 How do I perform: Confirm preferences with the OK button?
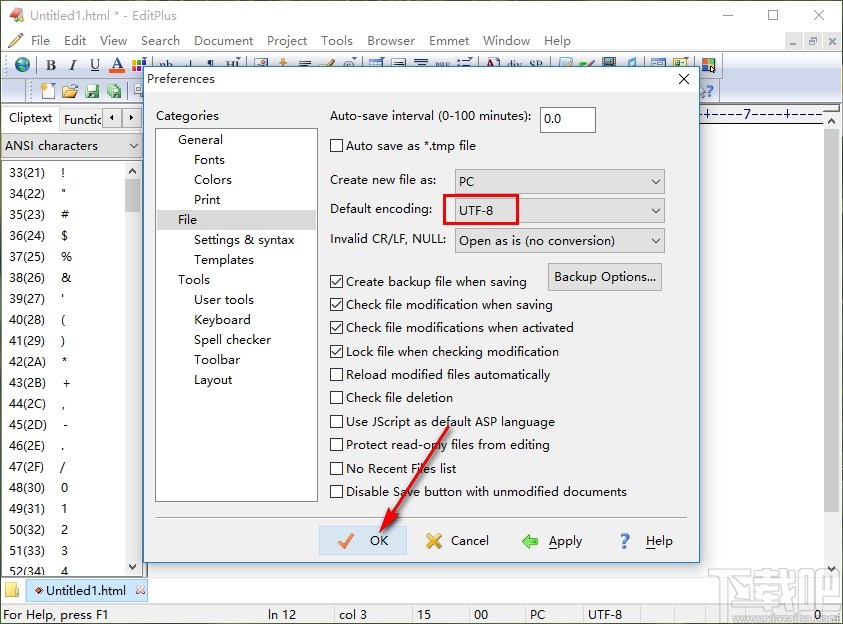tap(363, 541)
